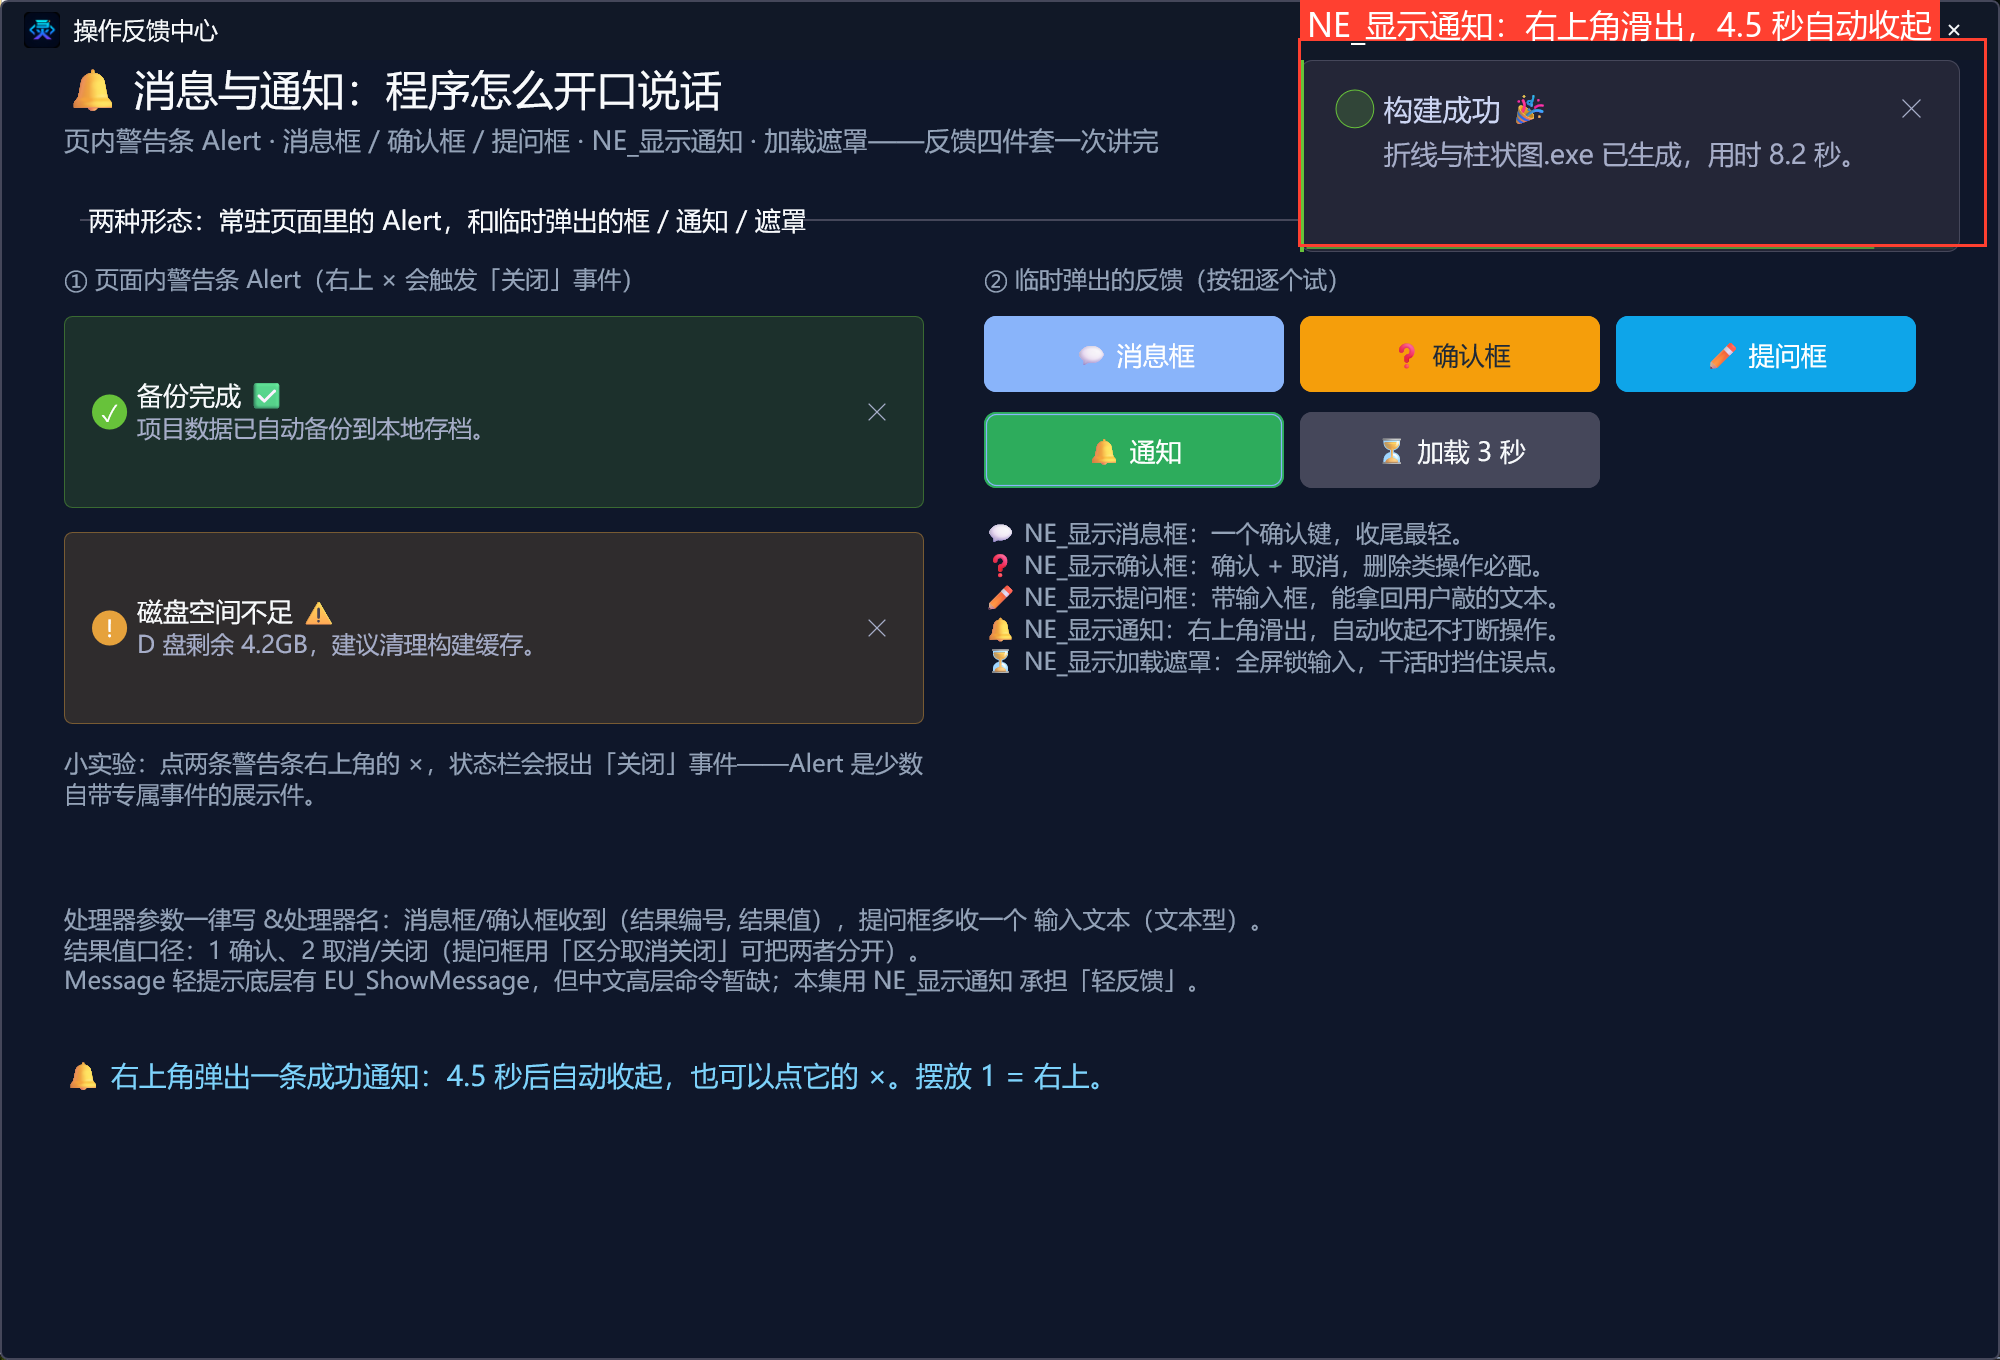The height and width of the screenshot is (1360, 2000).
Task: Dismiss the 磁盘空间不足 alert
Action: 877,628
